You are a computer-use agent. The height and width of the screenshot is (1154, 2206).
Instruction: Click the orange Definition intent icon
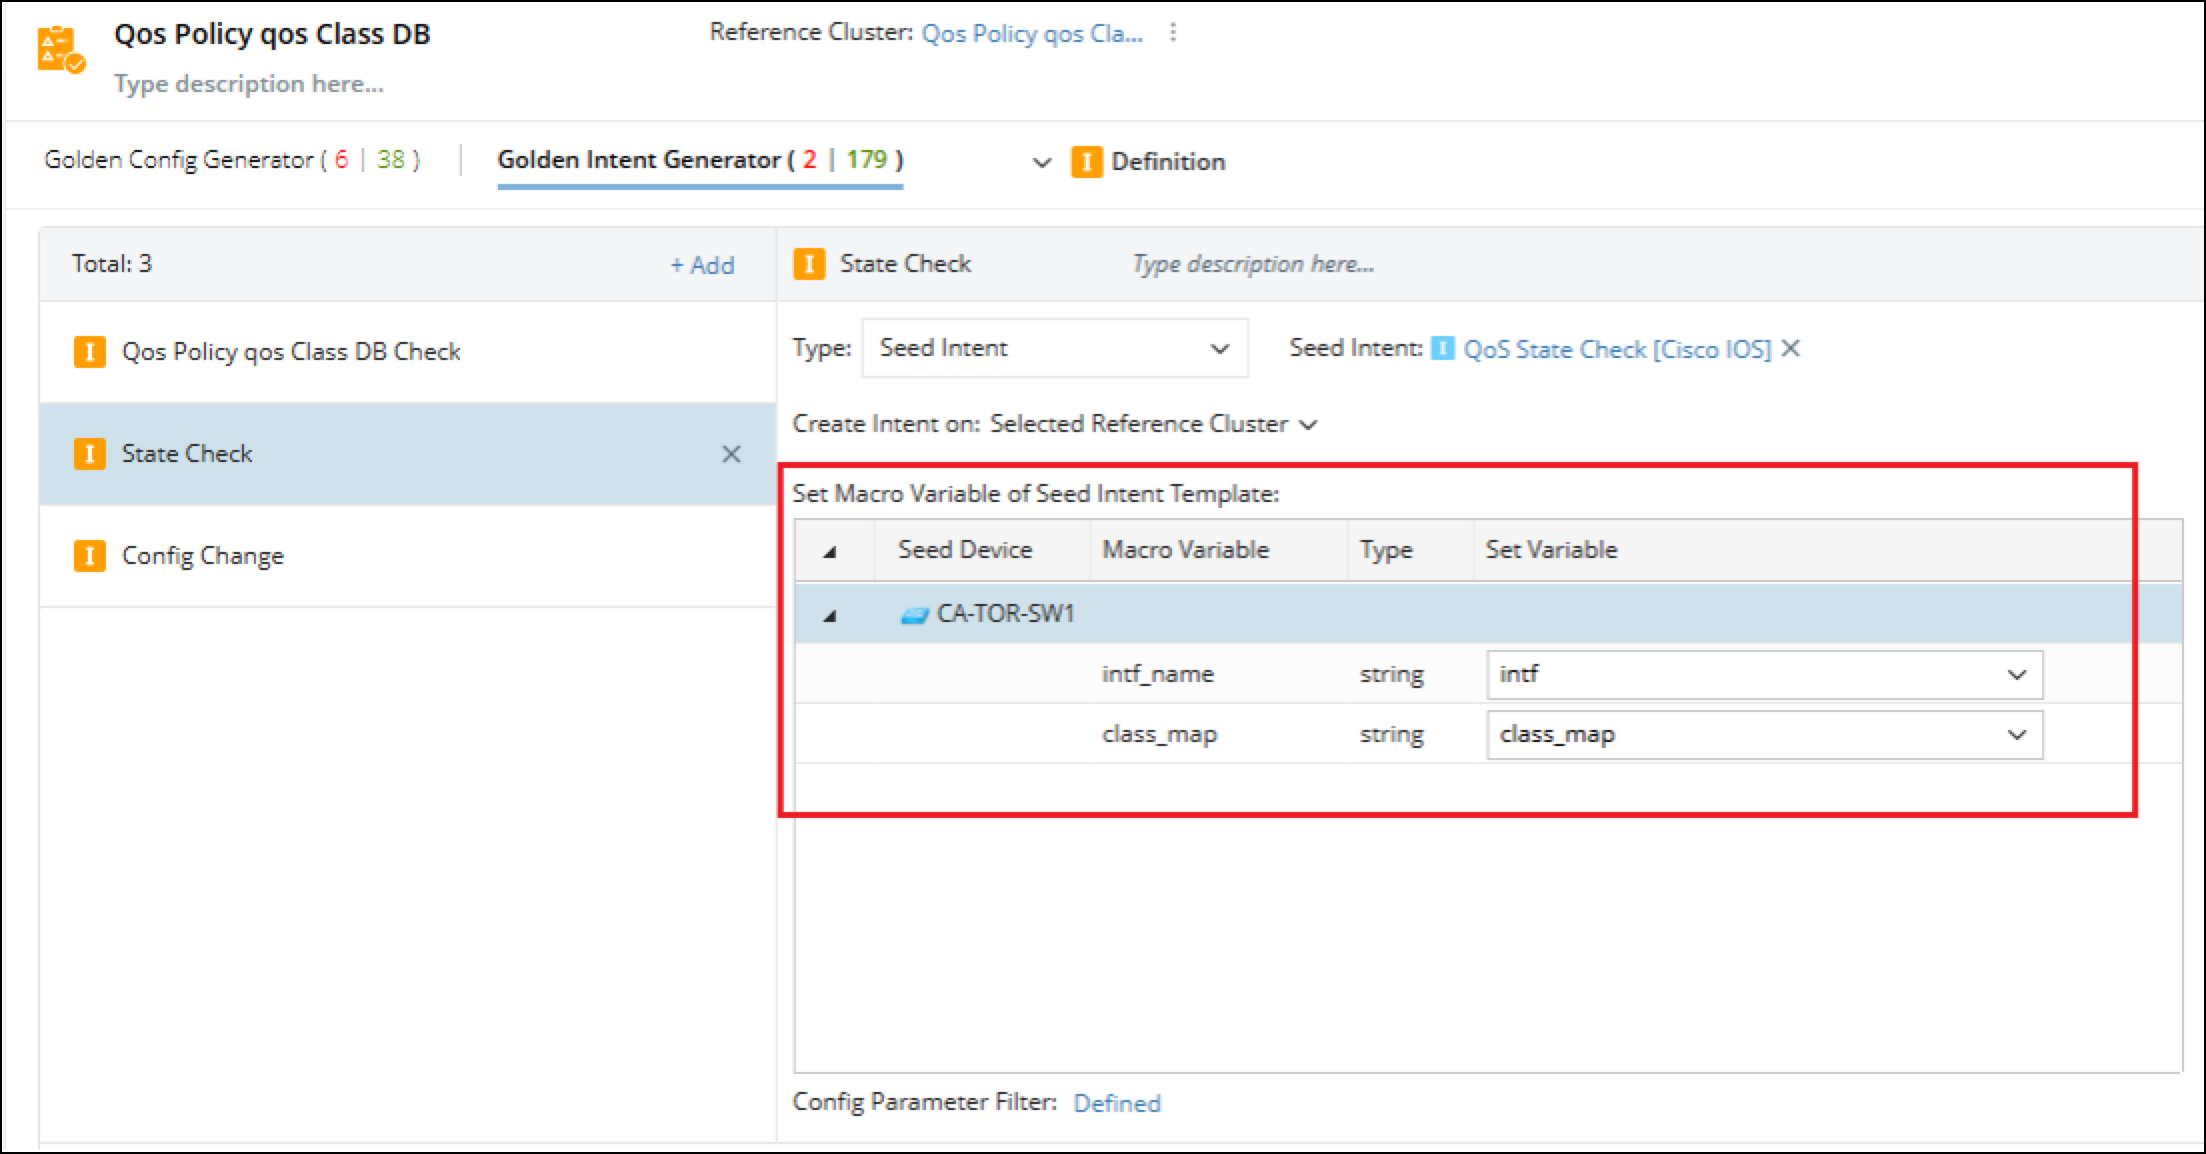coord(1089,162)
